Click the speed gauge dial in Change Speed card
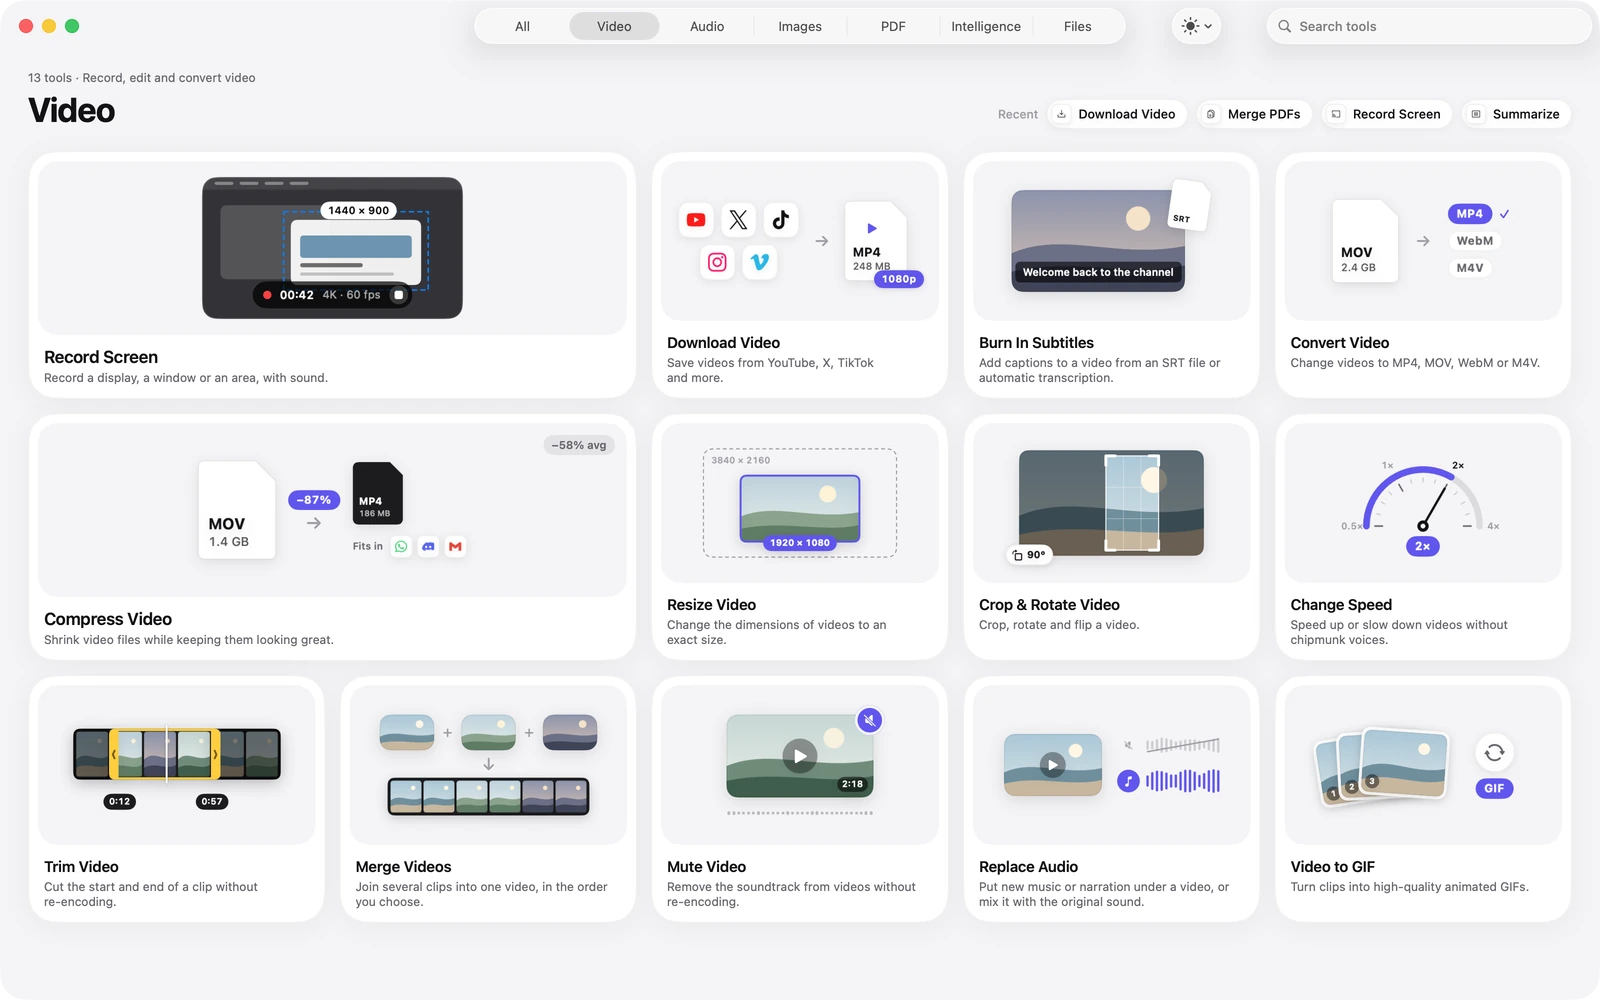Image resolution: width=1600 pixels, height=1000 pixels. 1422,498
